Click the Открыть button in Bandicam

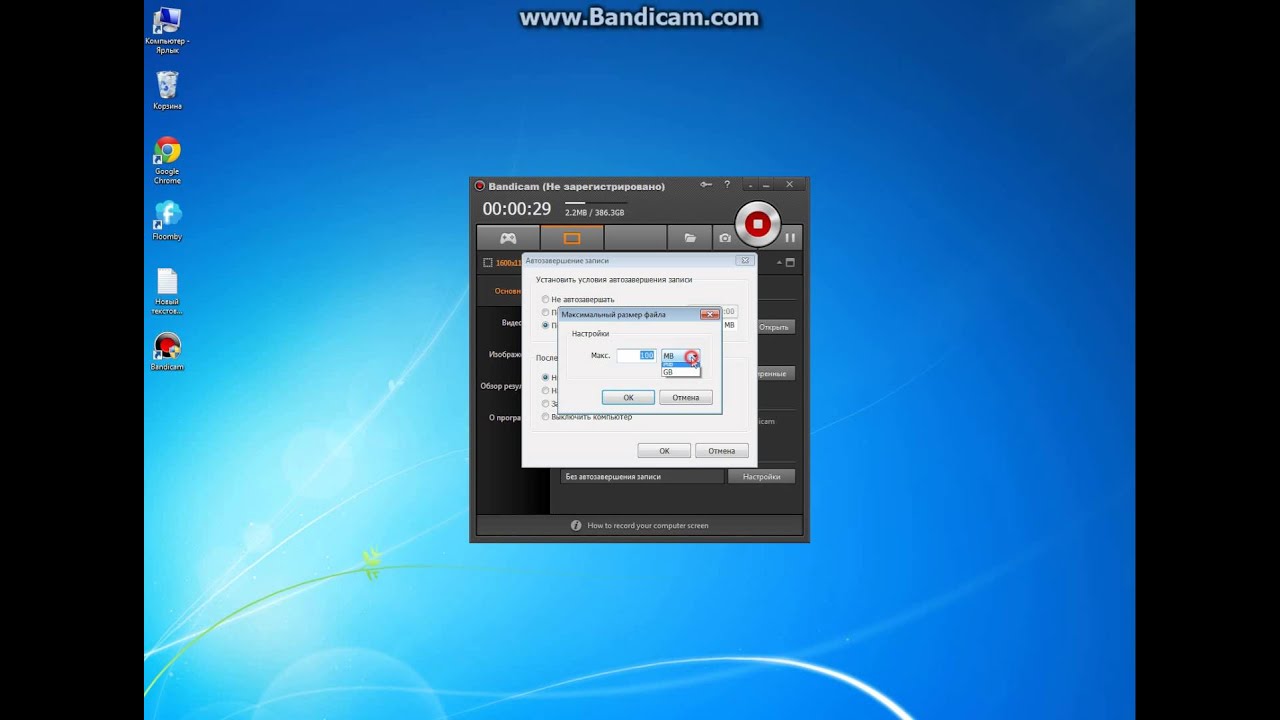774,327
